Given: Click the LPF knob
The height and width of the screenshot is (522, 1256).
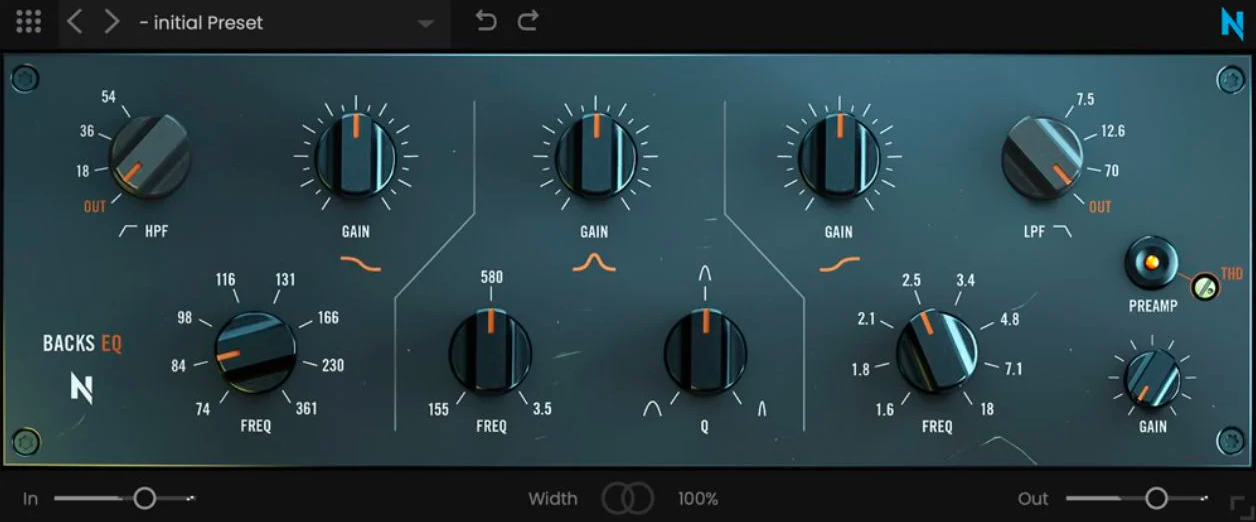Looking at the screenshot, I should (x=1042, y=156).
